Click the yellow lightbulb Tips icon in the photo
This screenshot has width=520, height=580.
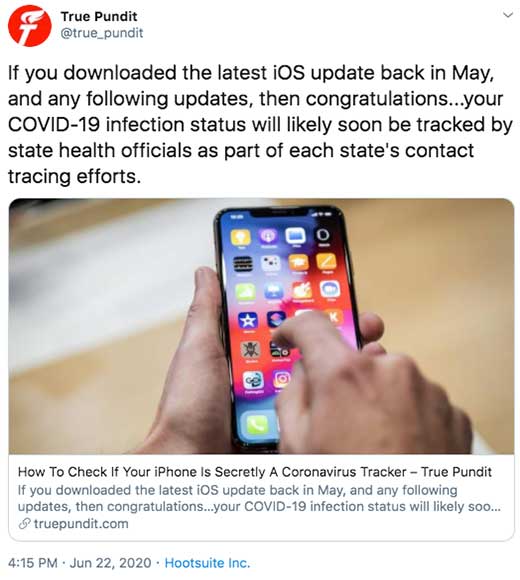coord(241,237)
